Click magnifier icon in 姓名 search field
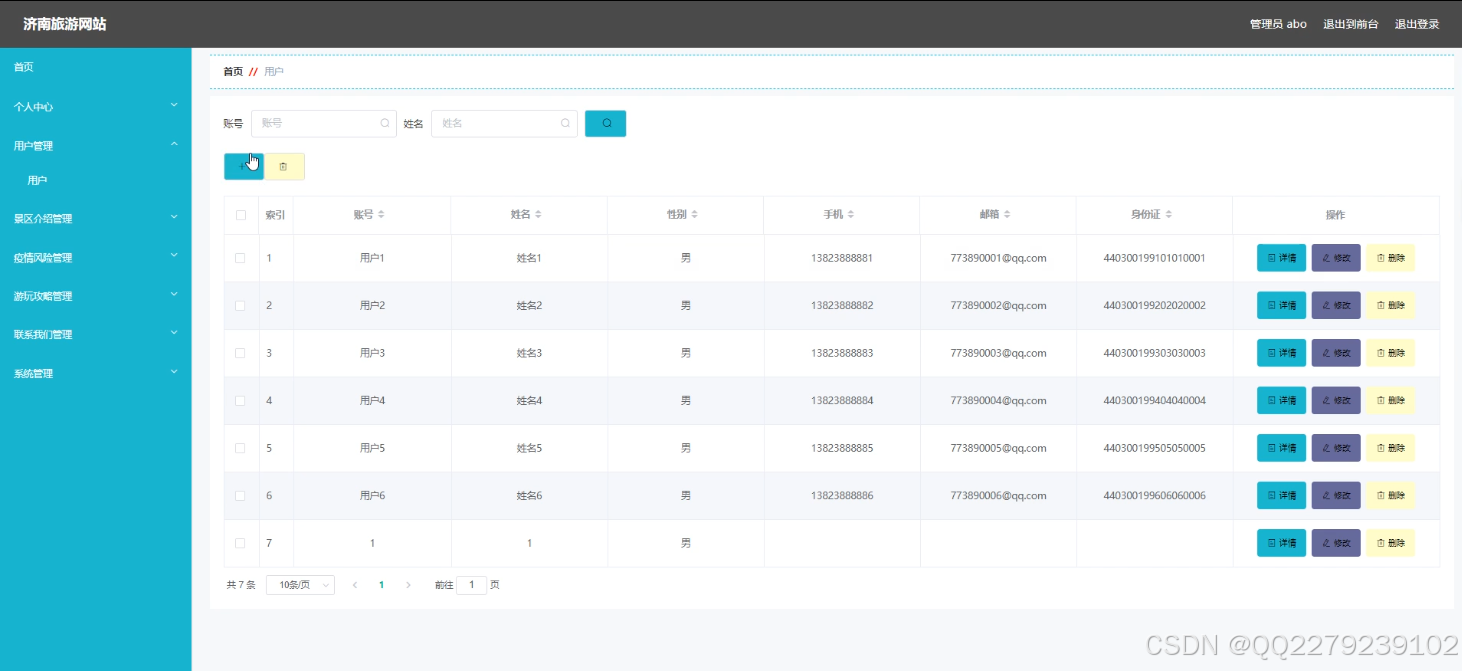This screenshot has height=671, width=1462. pyautogui.click(x=565, y=123)
